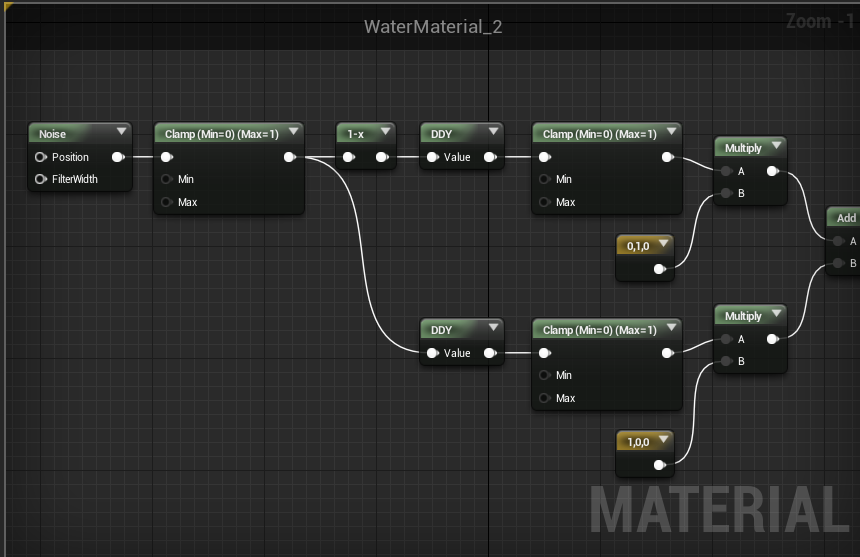Collapse the 1-x node arrow
Viewport: 860px width, 557px height.
tap(385, 132)
